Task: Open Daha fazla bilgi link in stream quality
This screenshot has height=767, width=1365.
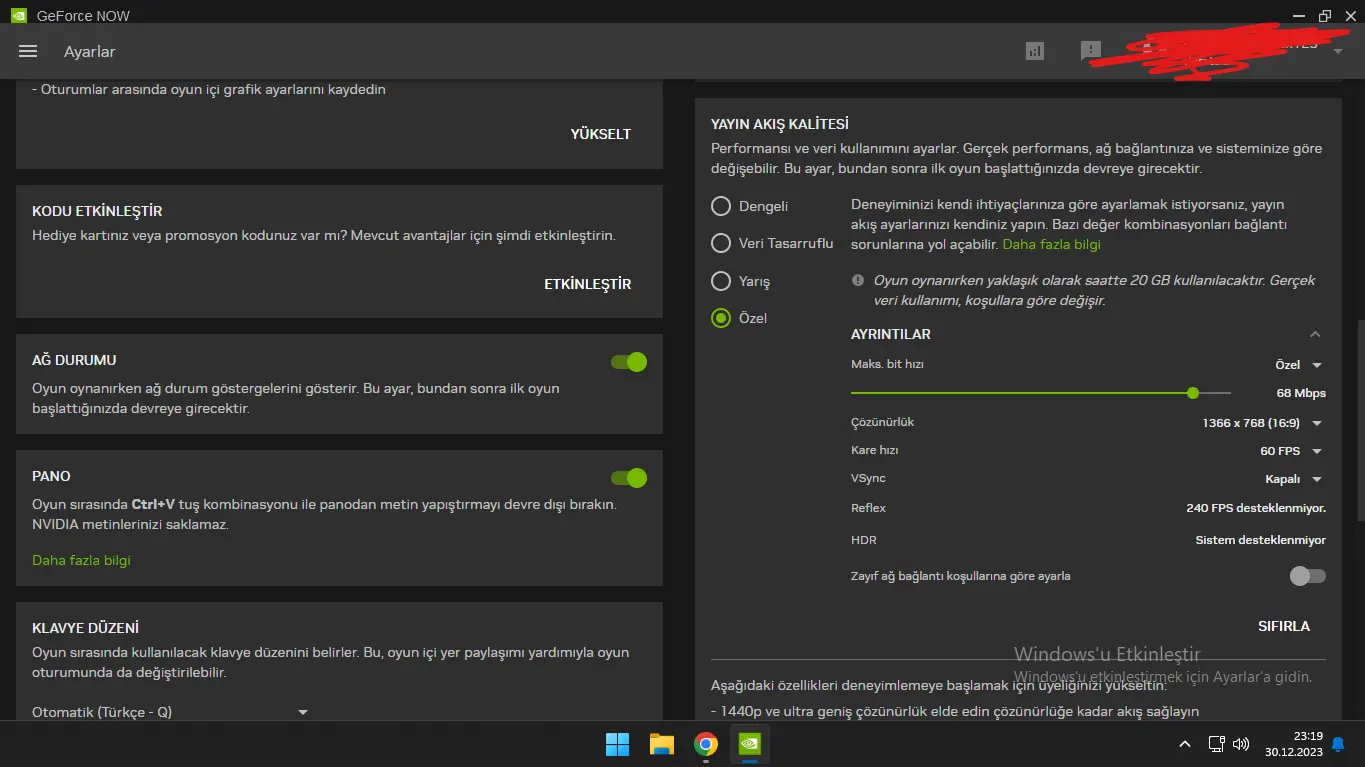Action: coord(1051,244)
